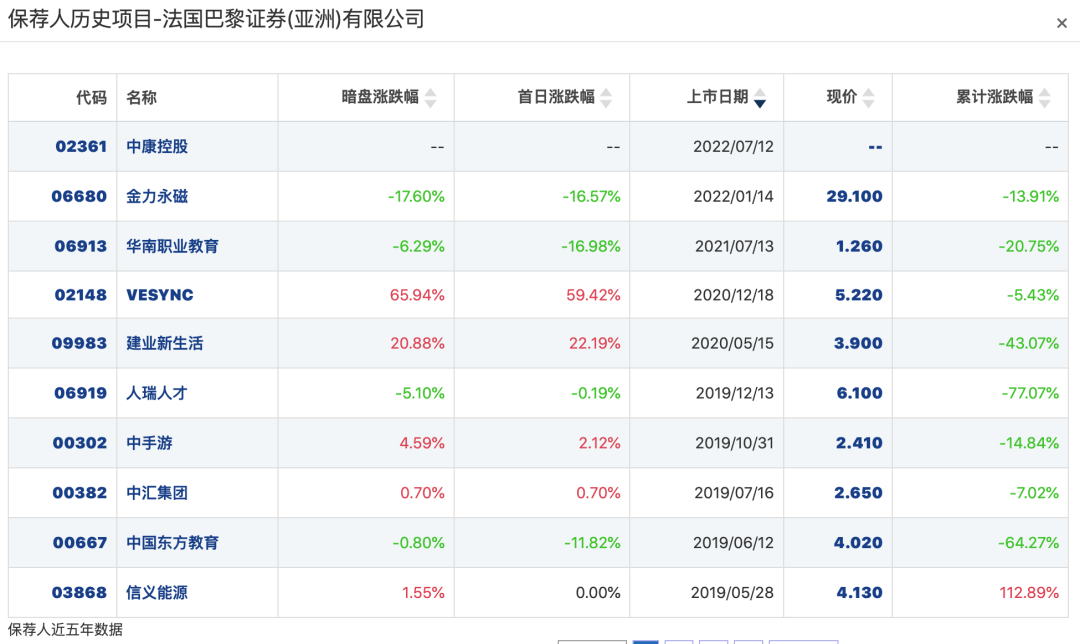Screen dimensions: 1080x644
Task: Open stock 建业新生活
Action: coord(165,343)
